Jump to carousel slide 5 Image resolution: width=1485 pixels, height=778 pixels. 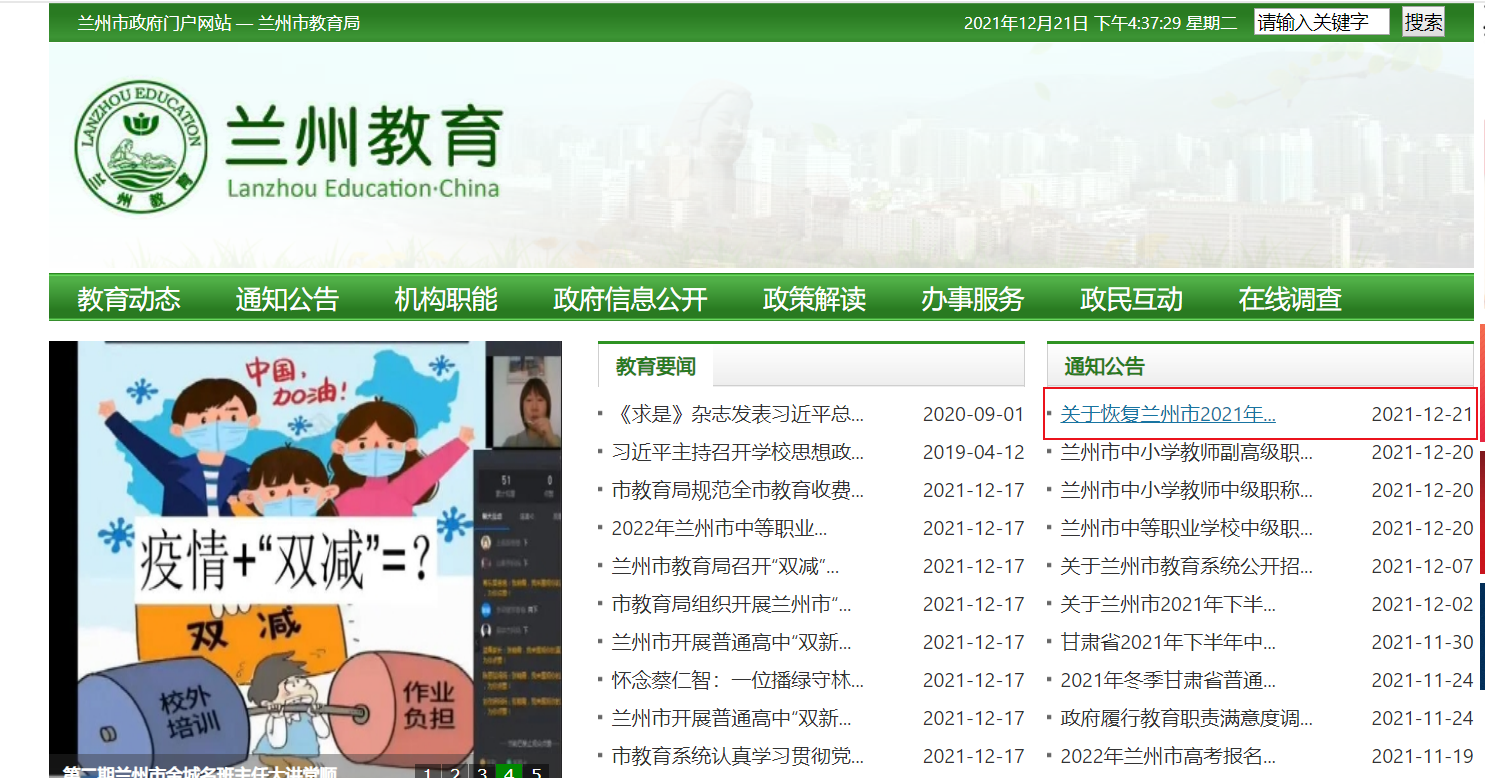click(x=536, y=773)
